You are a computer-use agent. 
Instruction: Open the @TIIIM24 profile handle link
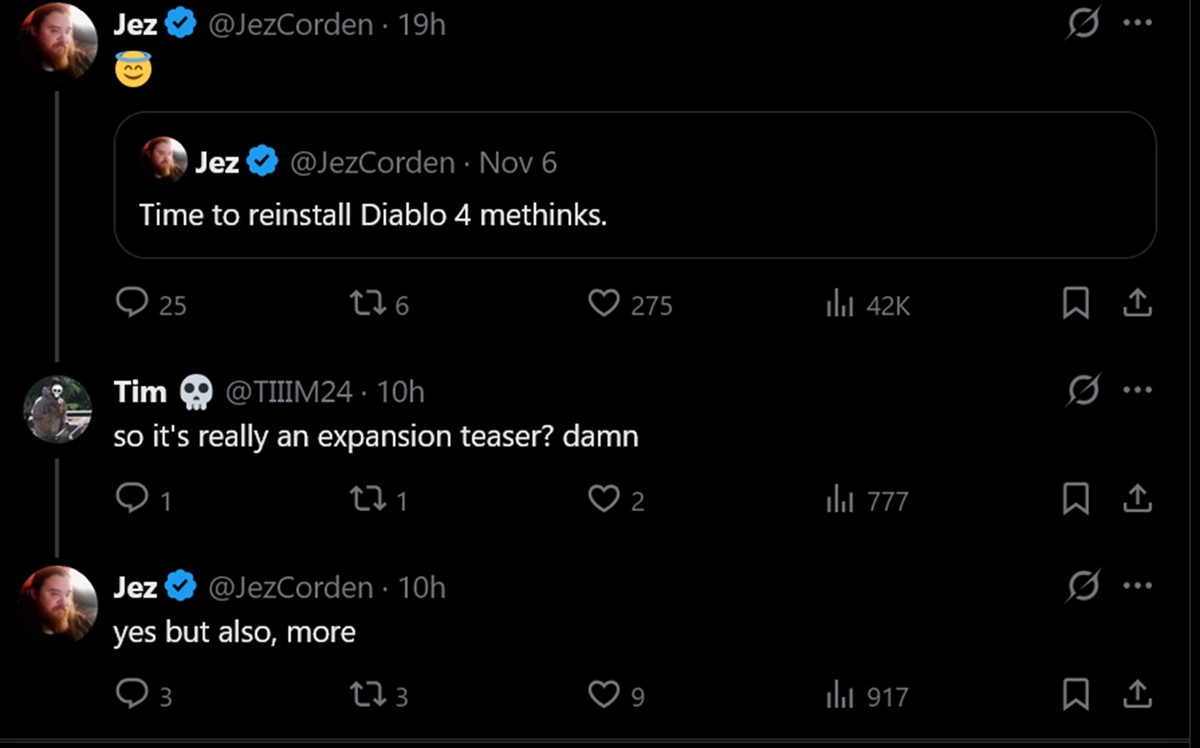click(290, 392)
